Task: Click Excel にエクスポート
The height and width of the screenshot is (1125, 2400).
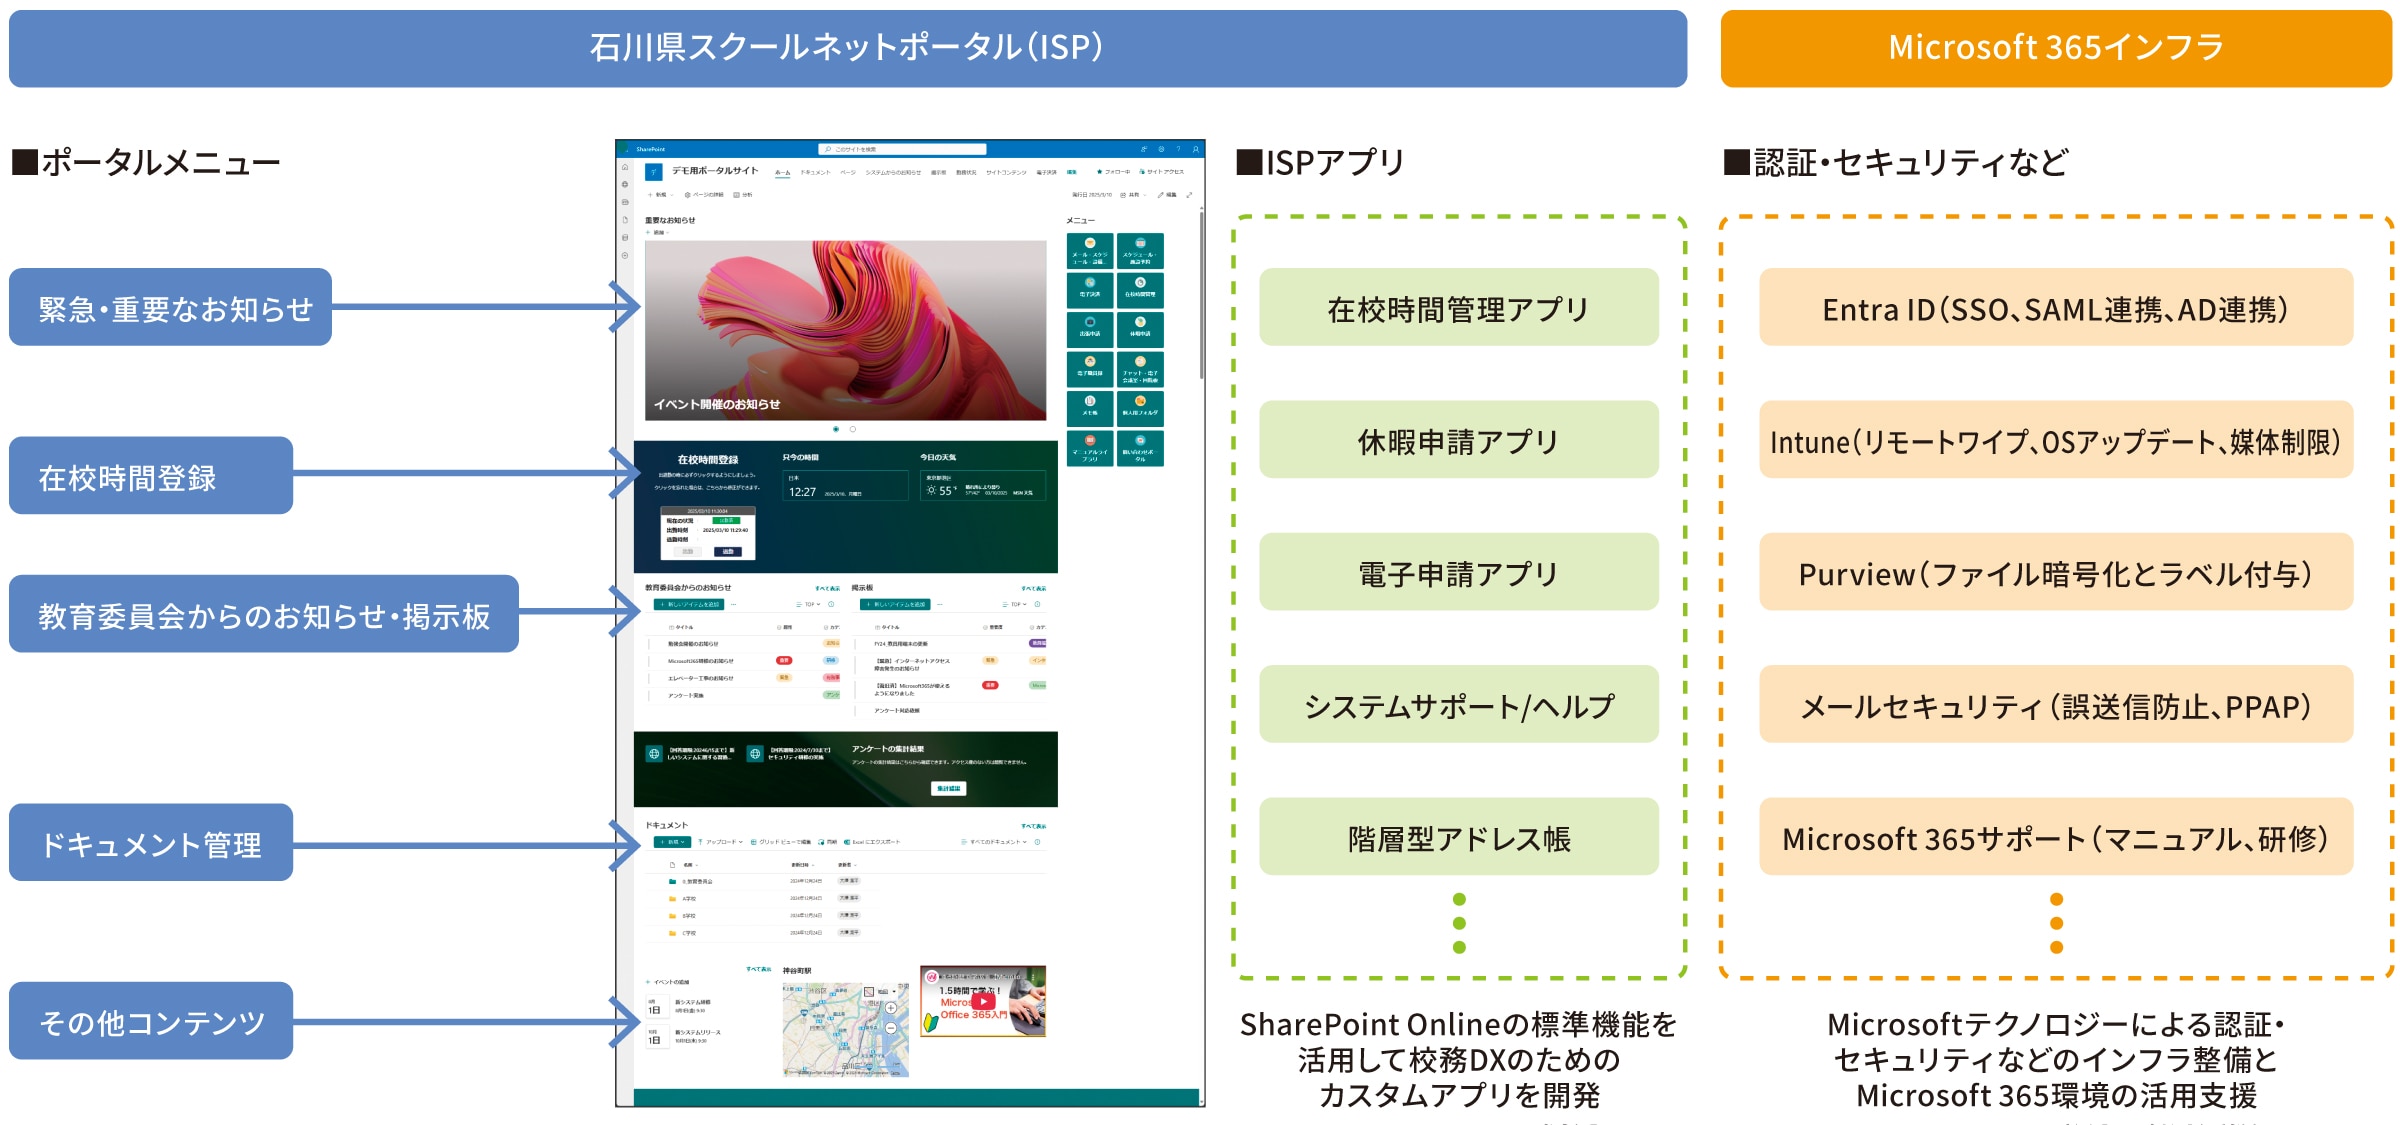Action: [872, 842]
